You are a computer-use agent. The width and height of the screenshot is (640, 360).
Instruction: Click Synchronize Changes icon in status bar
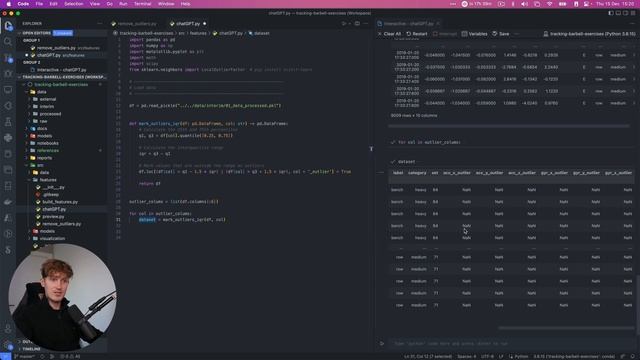coord(42,356)
